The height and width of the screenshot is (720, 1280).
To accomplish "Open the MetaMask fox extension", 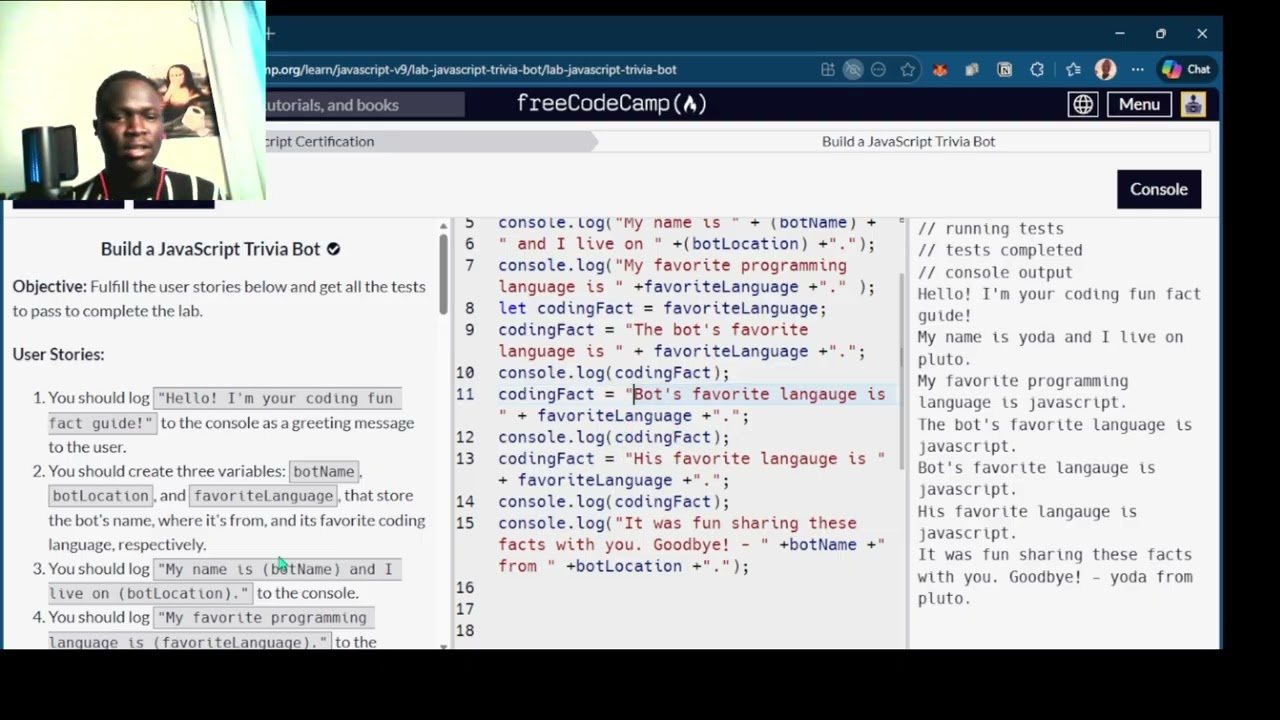I will click(940, 70).
